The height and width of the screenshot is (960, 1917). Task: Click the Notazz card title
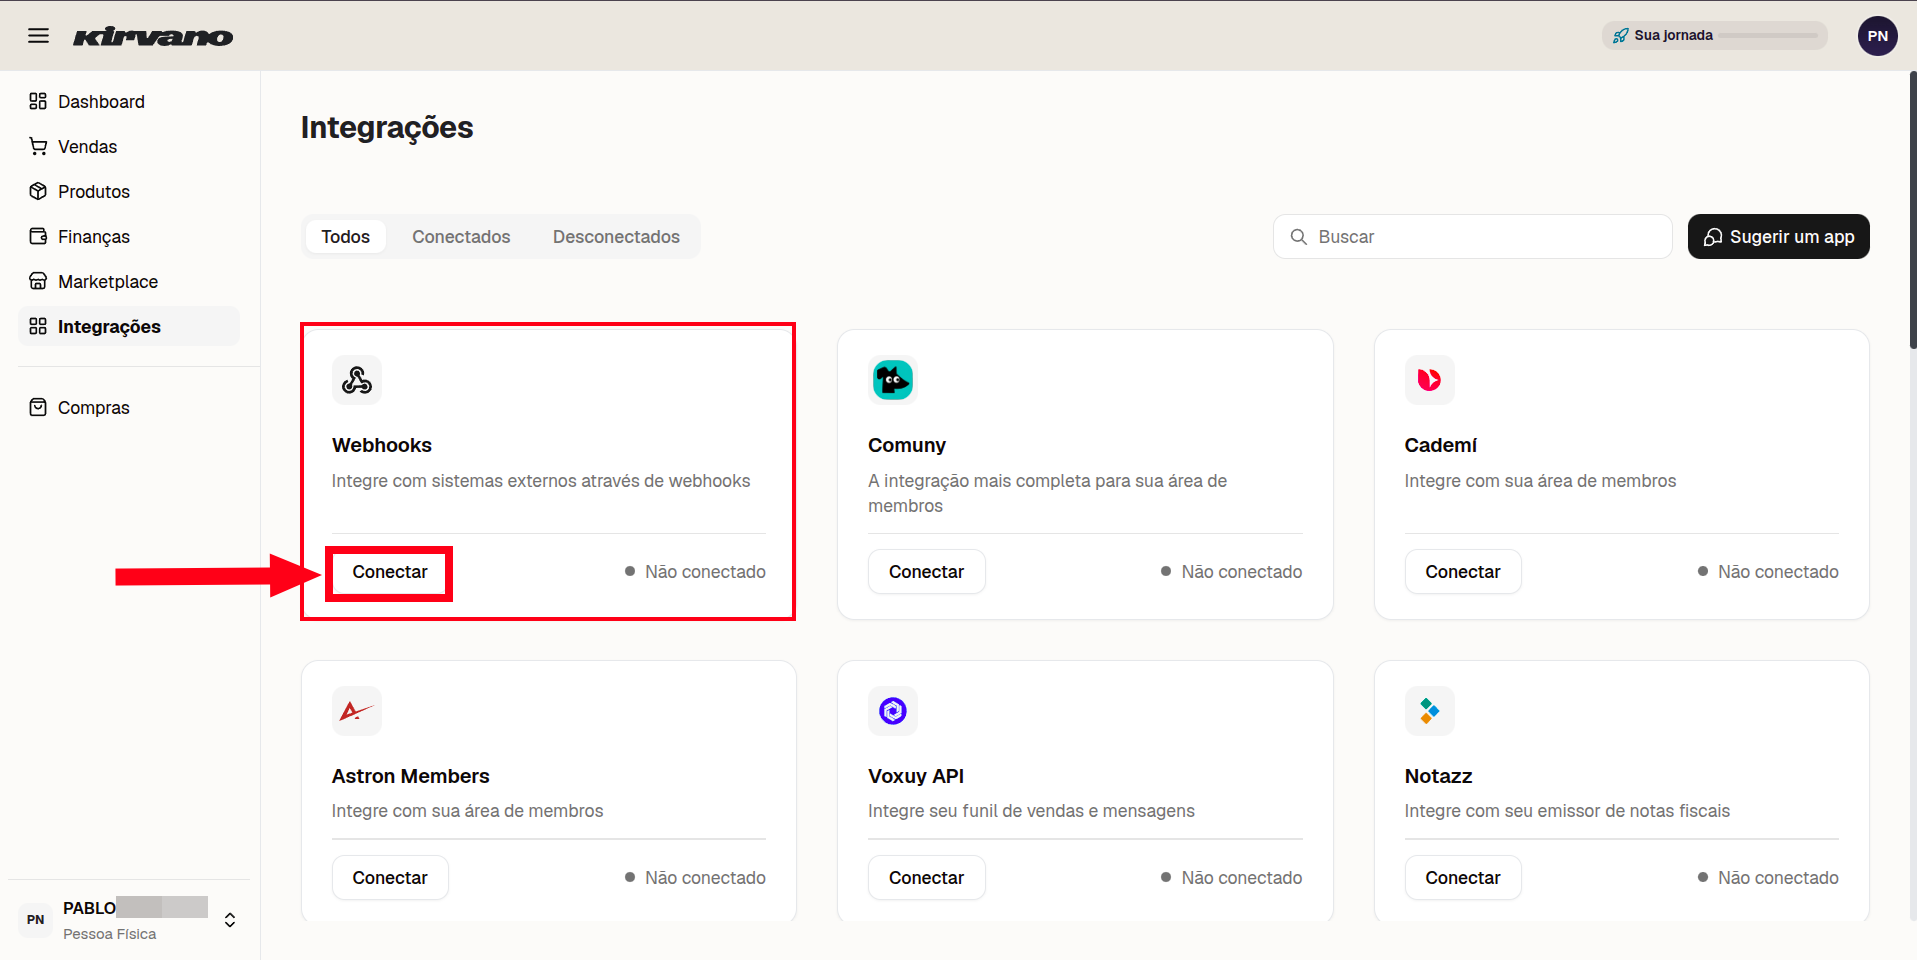[x=1438, y=776]
